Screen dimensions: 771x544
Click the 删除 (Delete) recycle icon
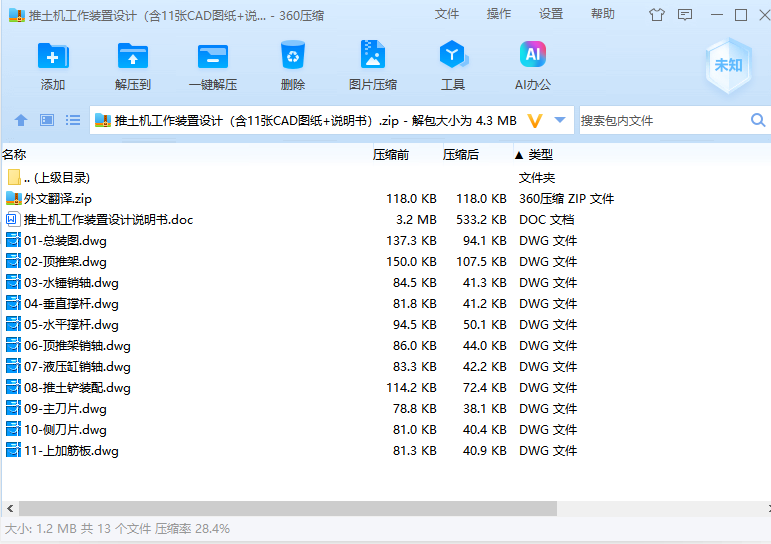(x=293, y=55)
